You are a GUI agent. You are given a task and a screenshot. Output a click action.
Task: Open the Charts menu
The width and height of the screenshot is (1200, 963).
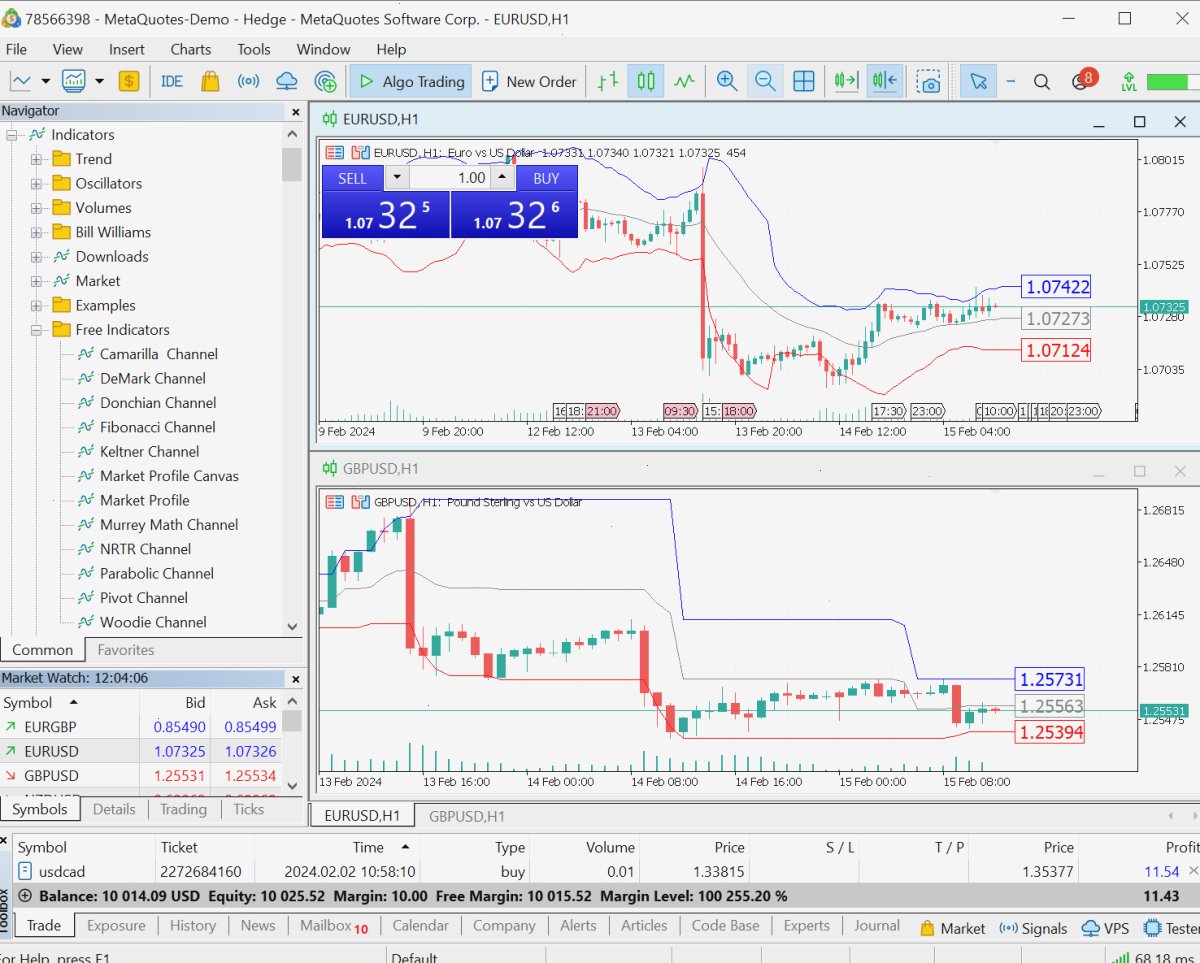click(x=191, y=49)
